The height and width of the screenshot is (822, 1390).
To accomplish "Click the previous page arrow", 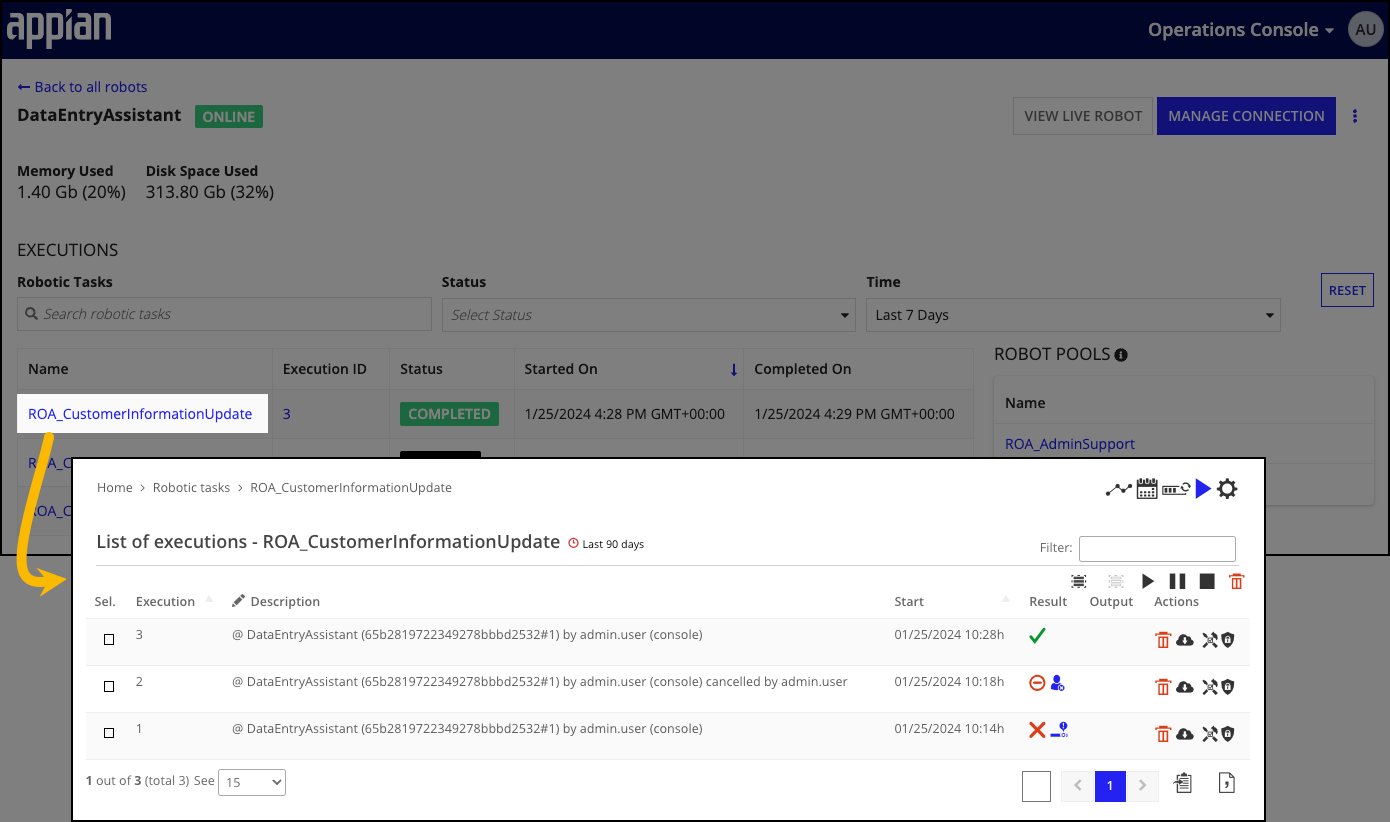I will coord(1078,786).
